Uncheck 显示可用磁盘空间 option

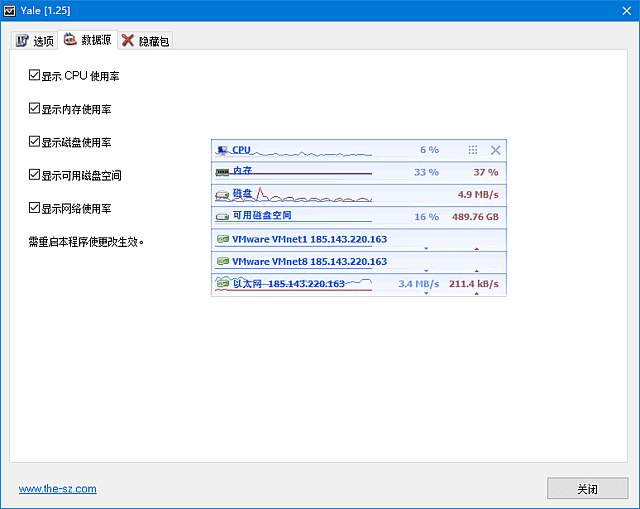point(35,175)
